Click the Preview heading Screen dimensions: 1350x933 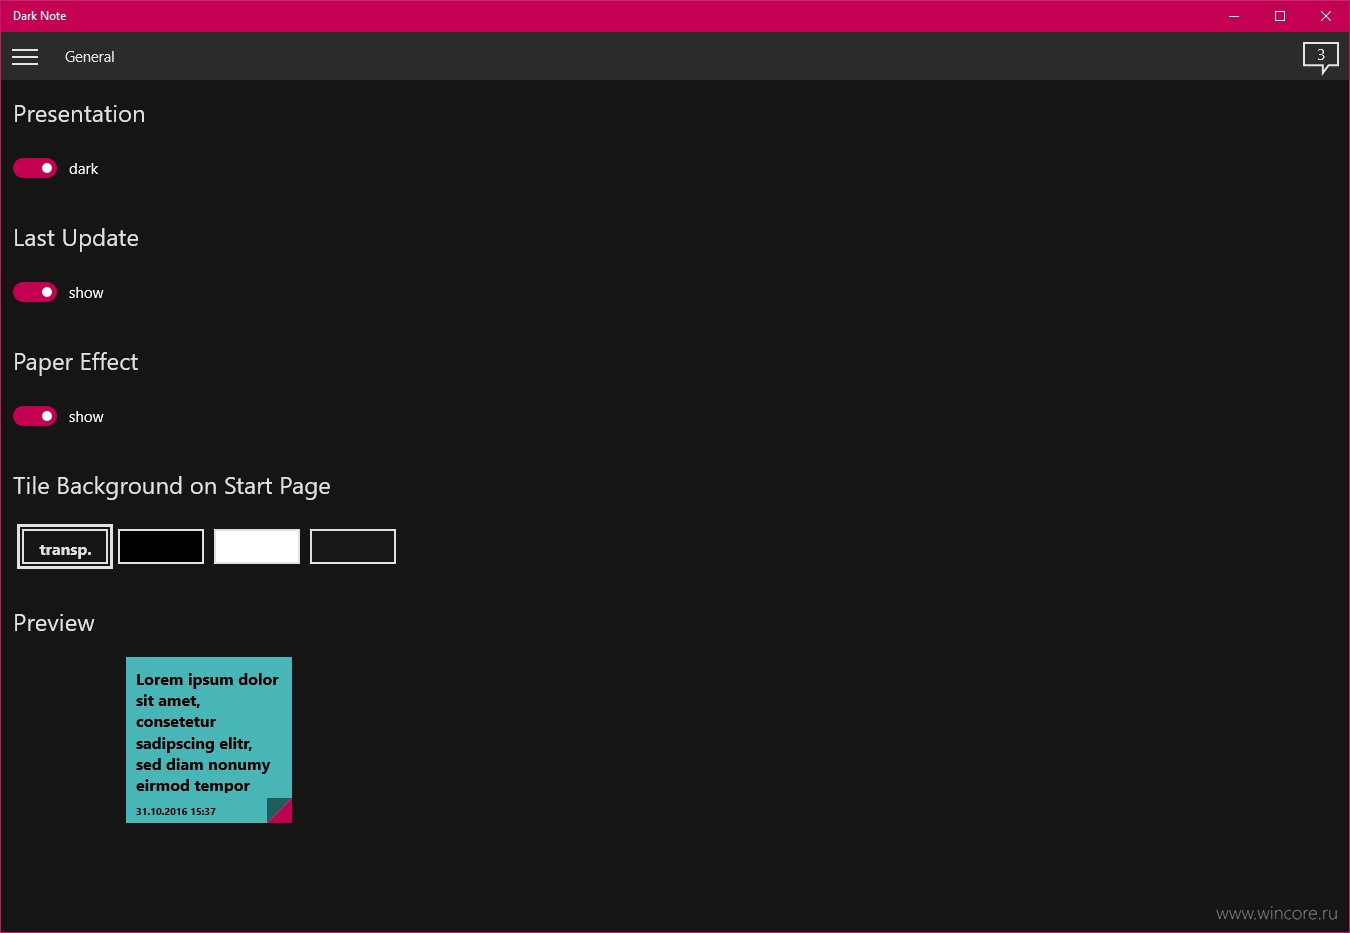click(54, 623)
